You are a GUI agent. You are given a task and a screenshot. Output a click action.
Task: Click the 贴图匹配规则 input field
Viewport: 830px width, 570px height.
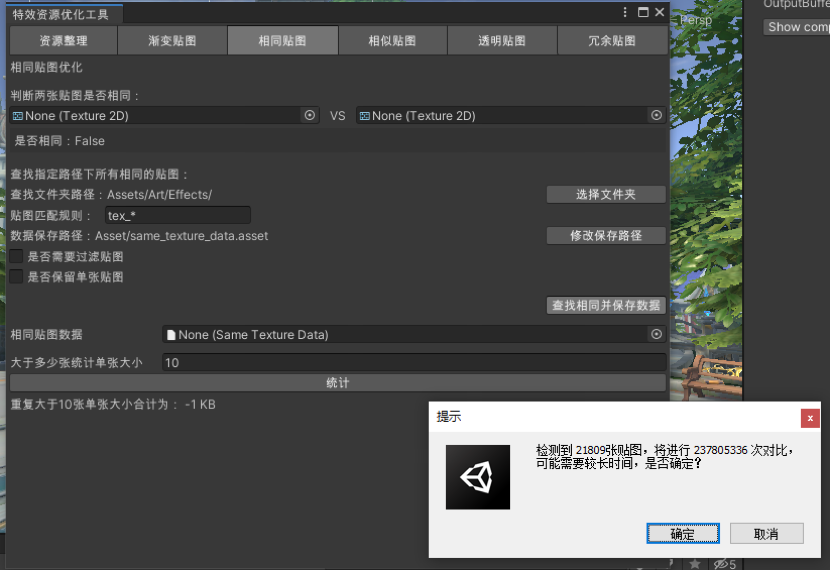tap(178, 215)
